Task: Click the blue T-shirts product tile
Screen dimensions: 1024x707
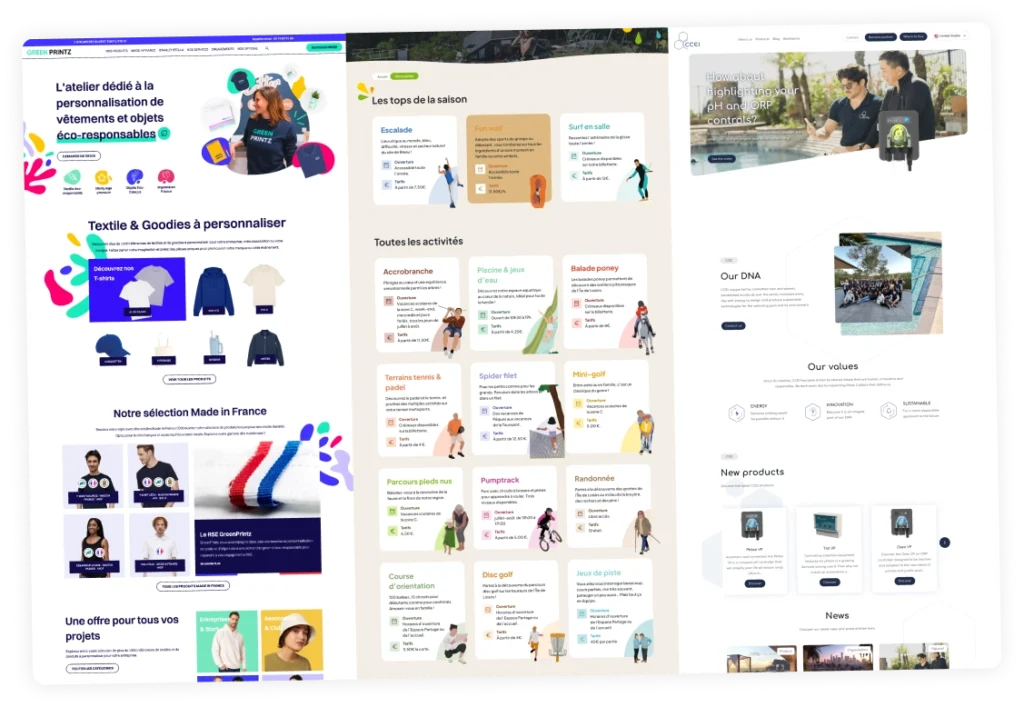Action: [137, 292]
